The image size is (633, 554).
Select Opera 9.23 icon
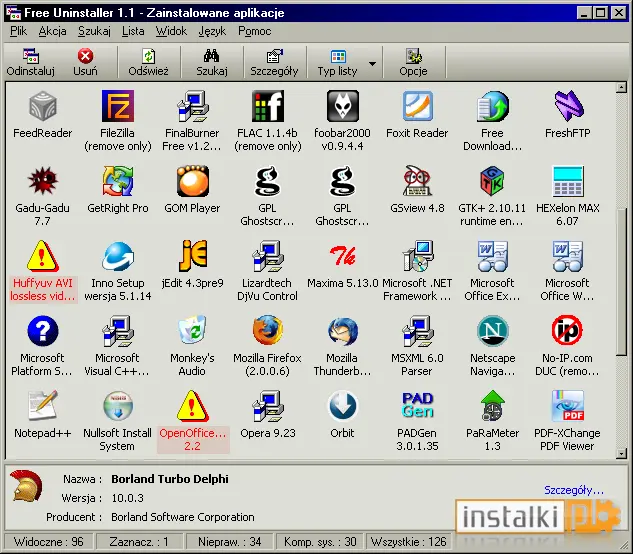point(268,406)
